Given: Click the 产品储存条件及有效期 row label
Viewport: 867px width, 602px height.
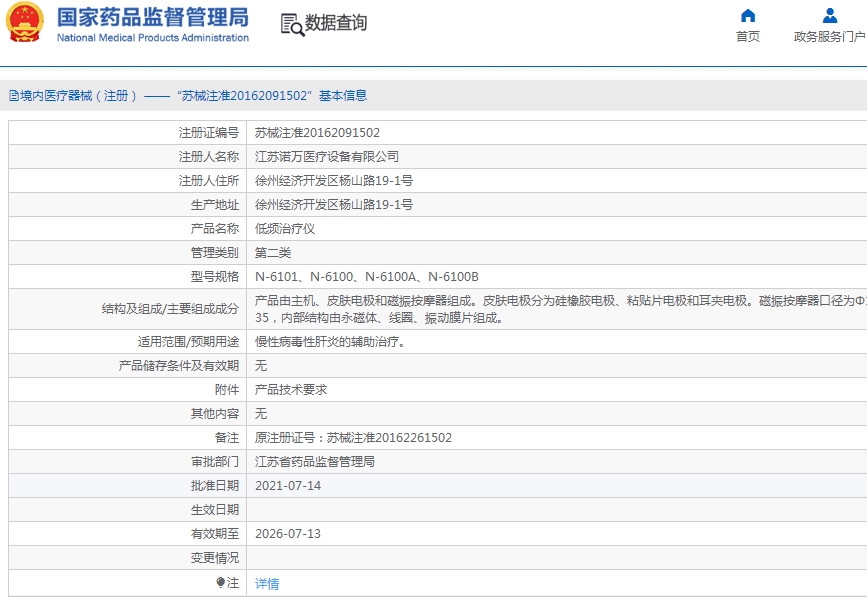Looking at the screenshot, I should click(179, 366).
